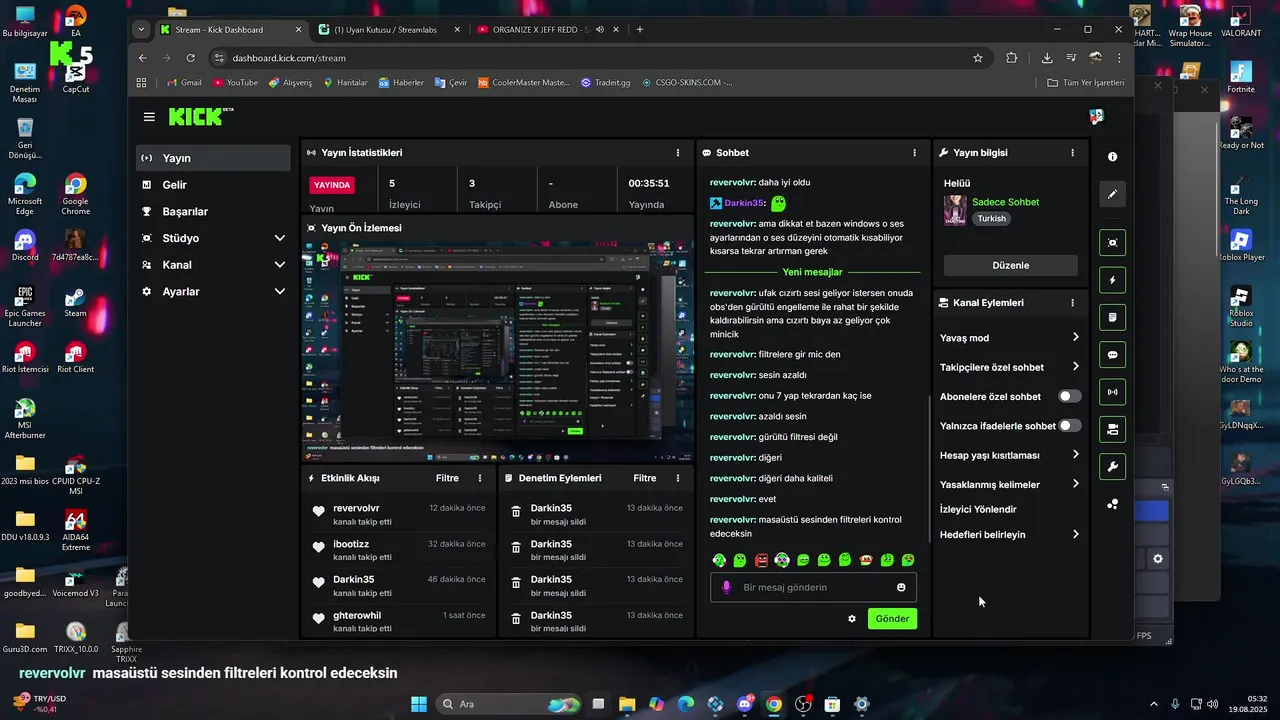The width and height of the screenshot is (1280, 720).
Task: Toggle the lightning activity feed icon
Action: [x=1112, y=280]
